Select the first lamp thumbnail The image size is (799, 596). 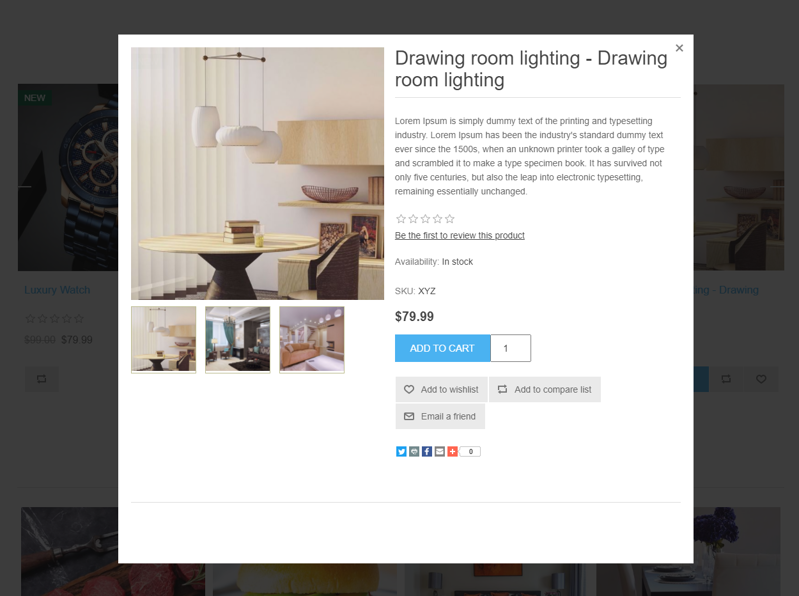click(x=164, y=339)
